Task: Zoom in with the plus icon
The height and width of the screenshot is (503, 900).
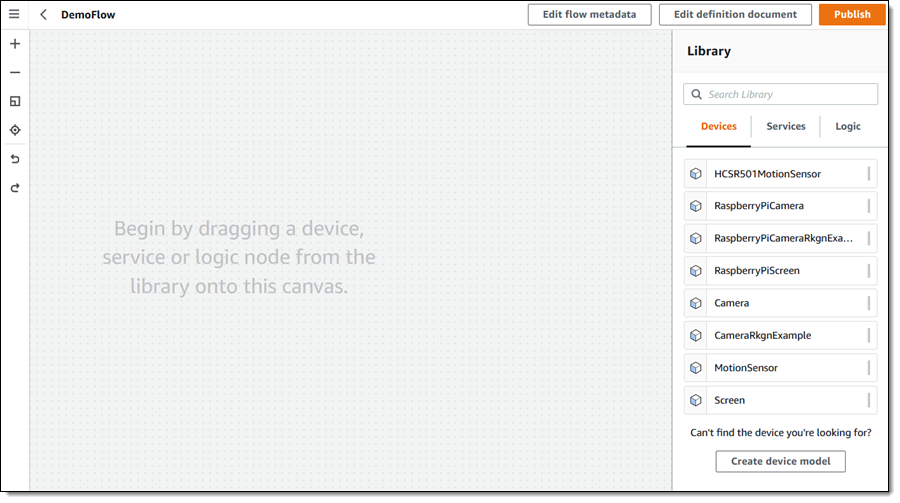Action: coord(15,44)
